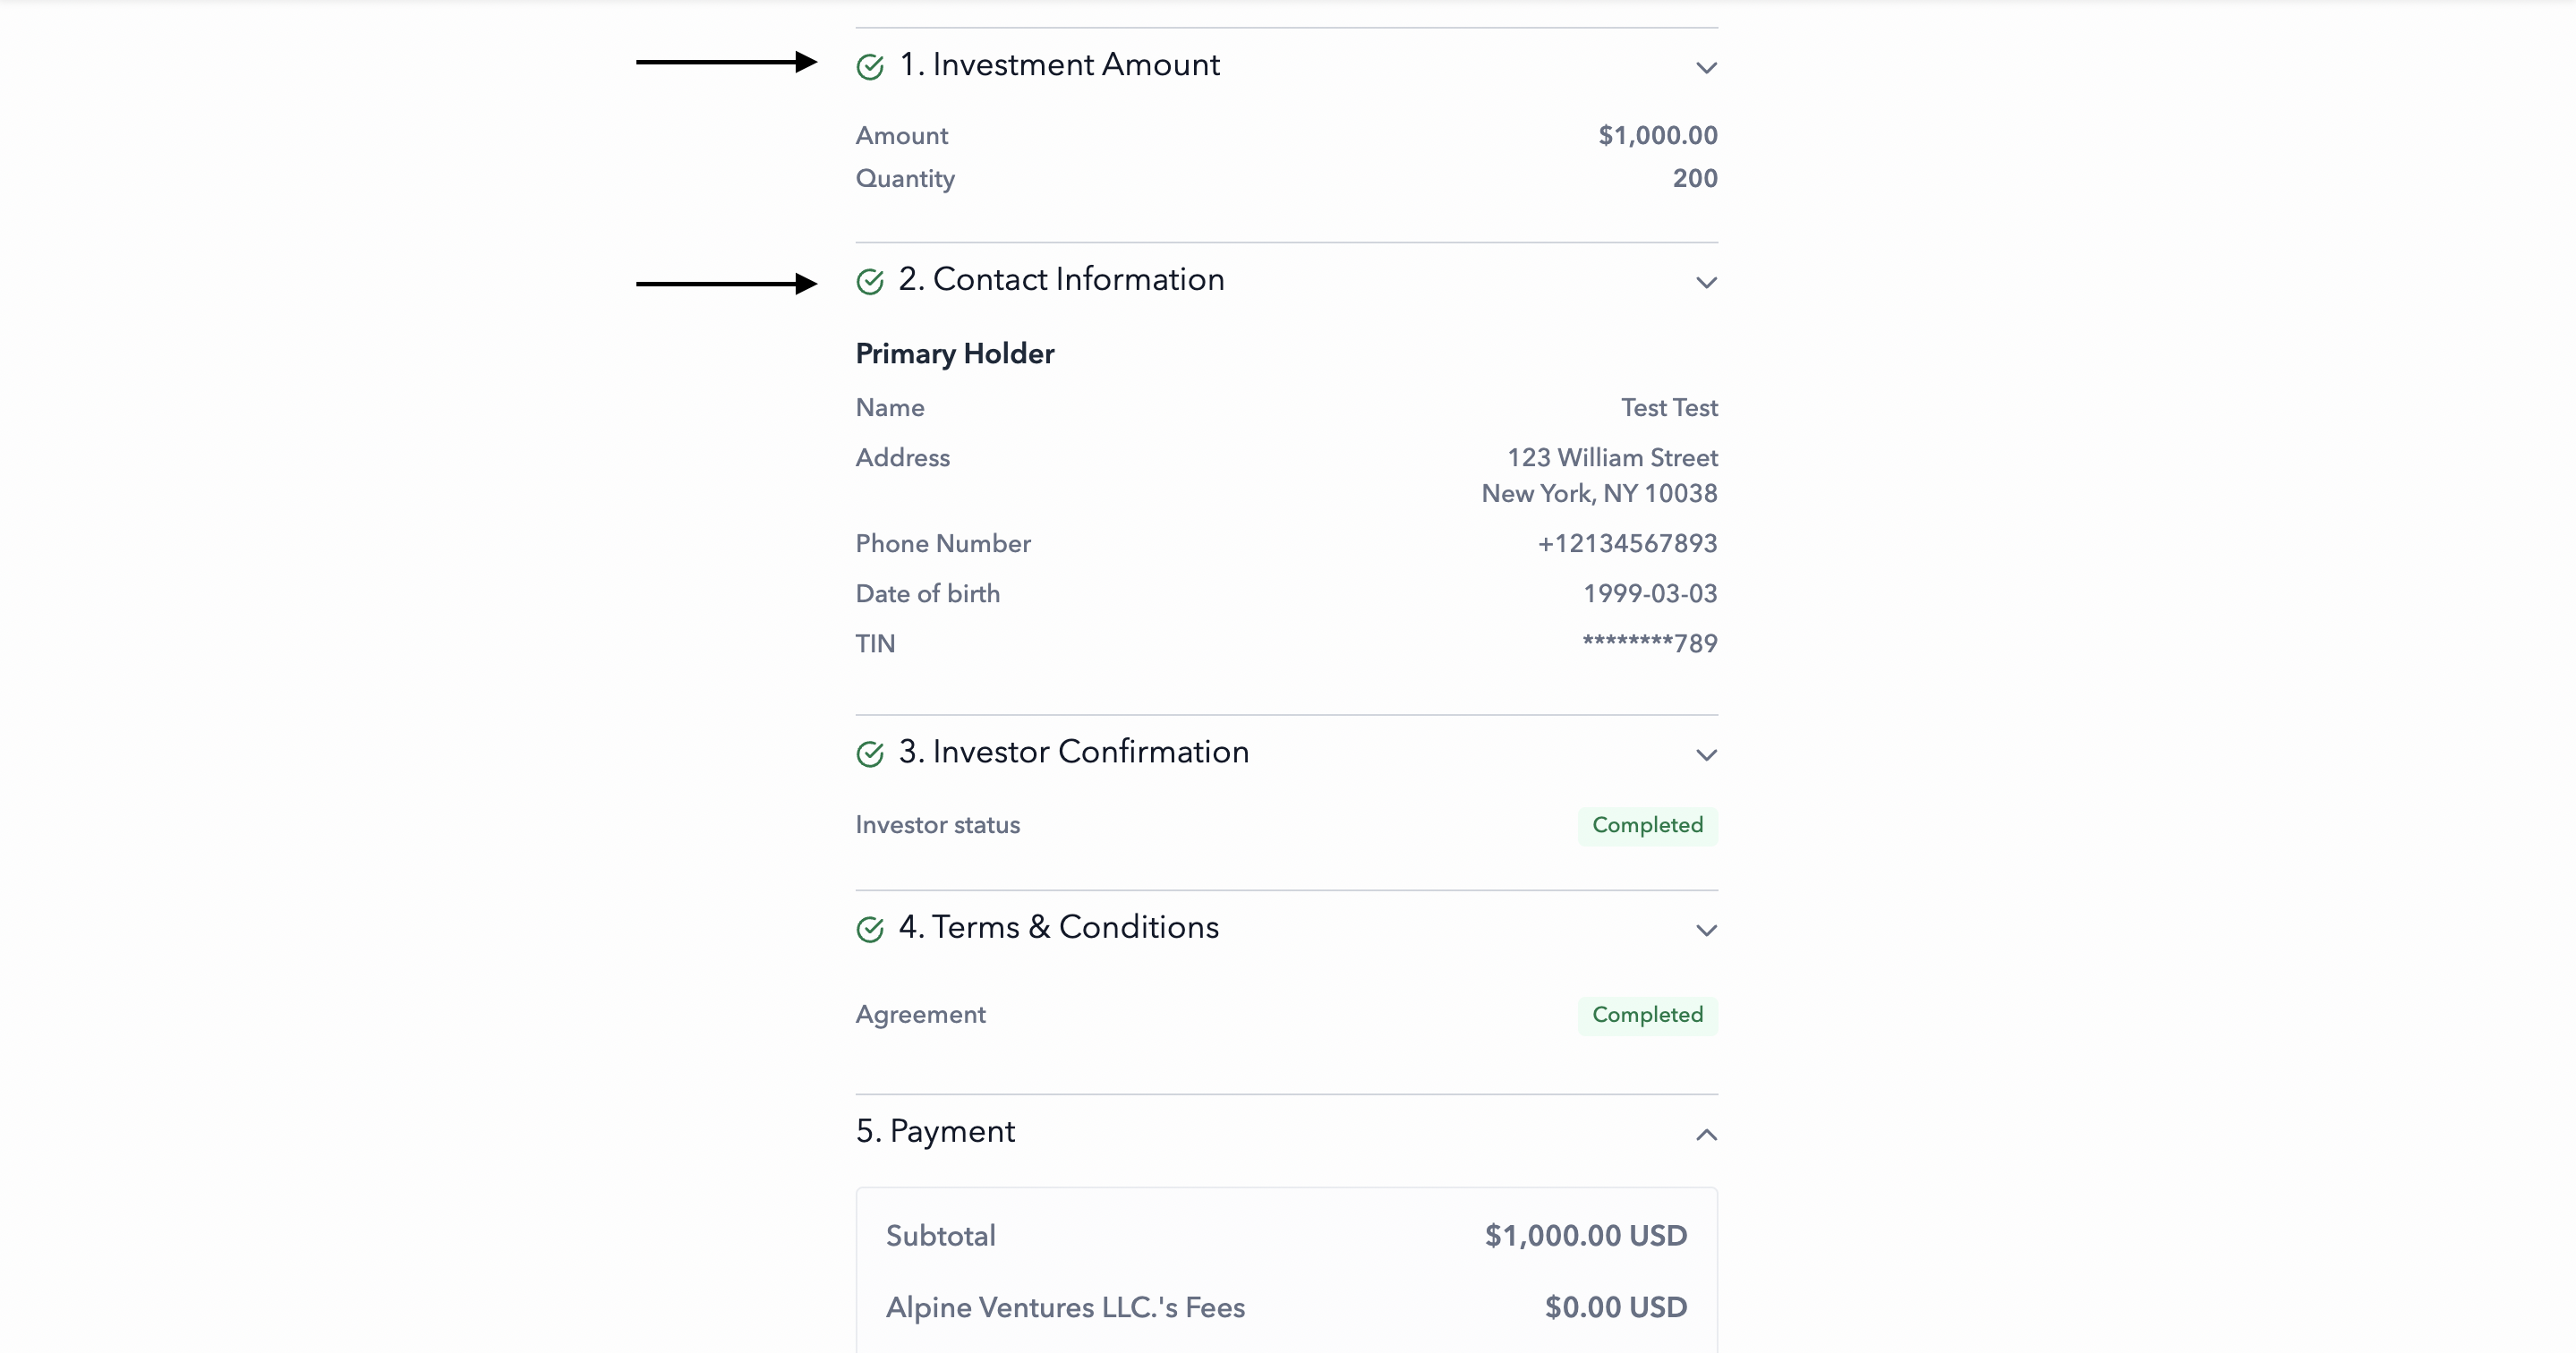
Task: Open the 4. Terms & Conditions heading
Action: 1059,928
